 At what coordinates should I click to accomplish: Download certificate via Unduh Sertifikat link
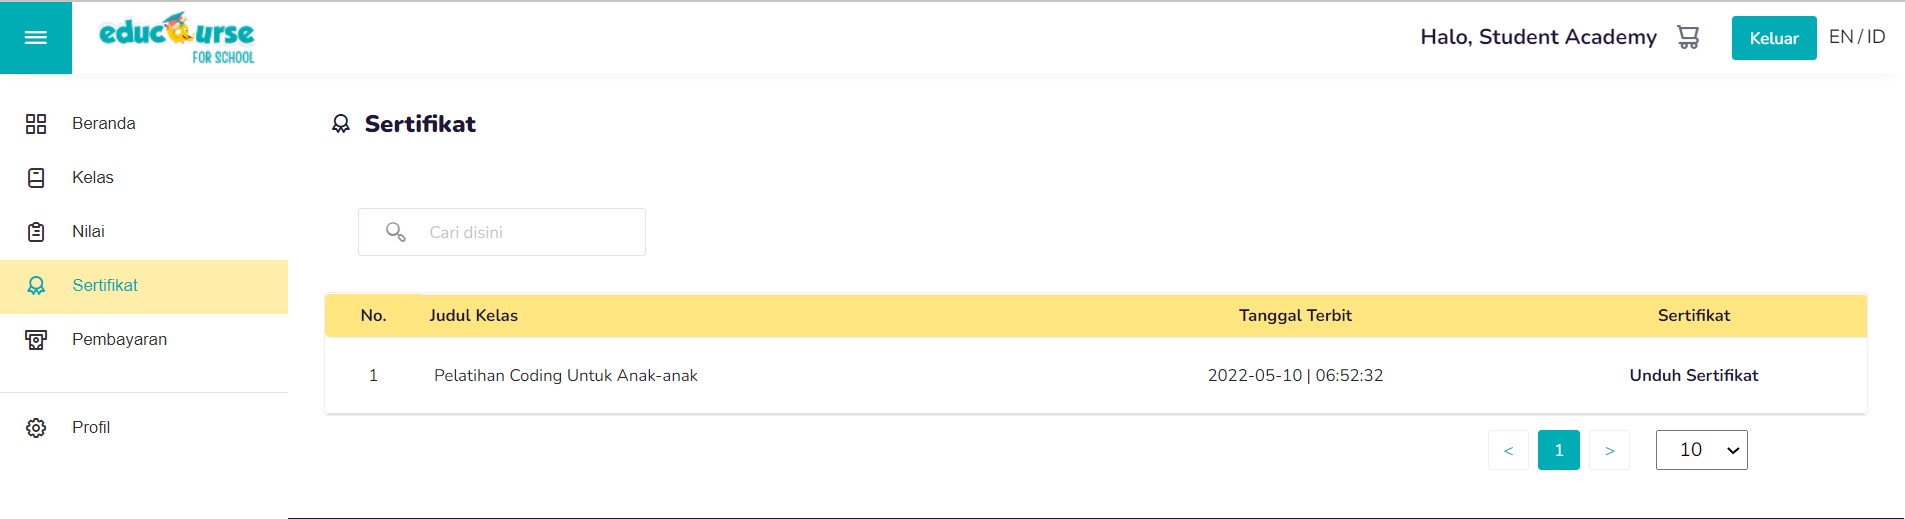pos(1694,376)
